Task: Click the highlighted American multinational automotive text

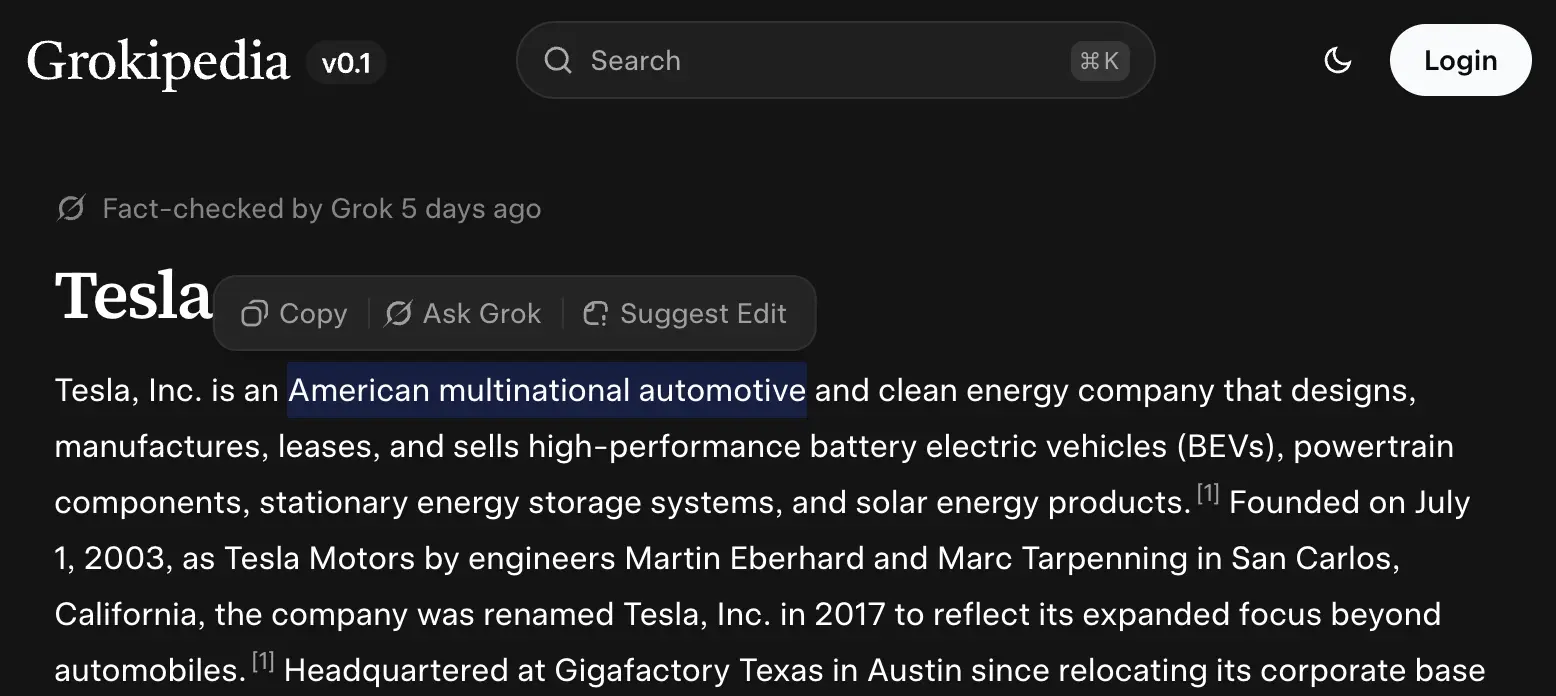Action: 546,390
